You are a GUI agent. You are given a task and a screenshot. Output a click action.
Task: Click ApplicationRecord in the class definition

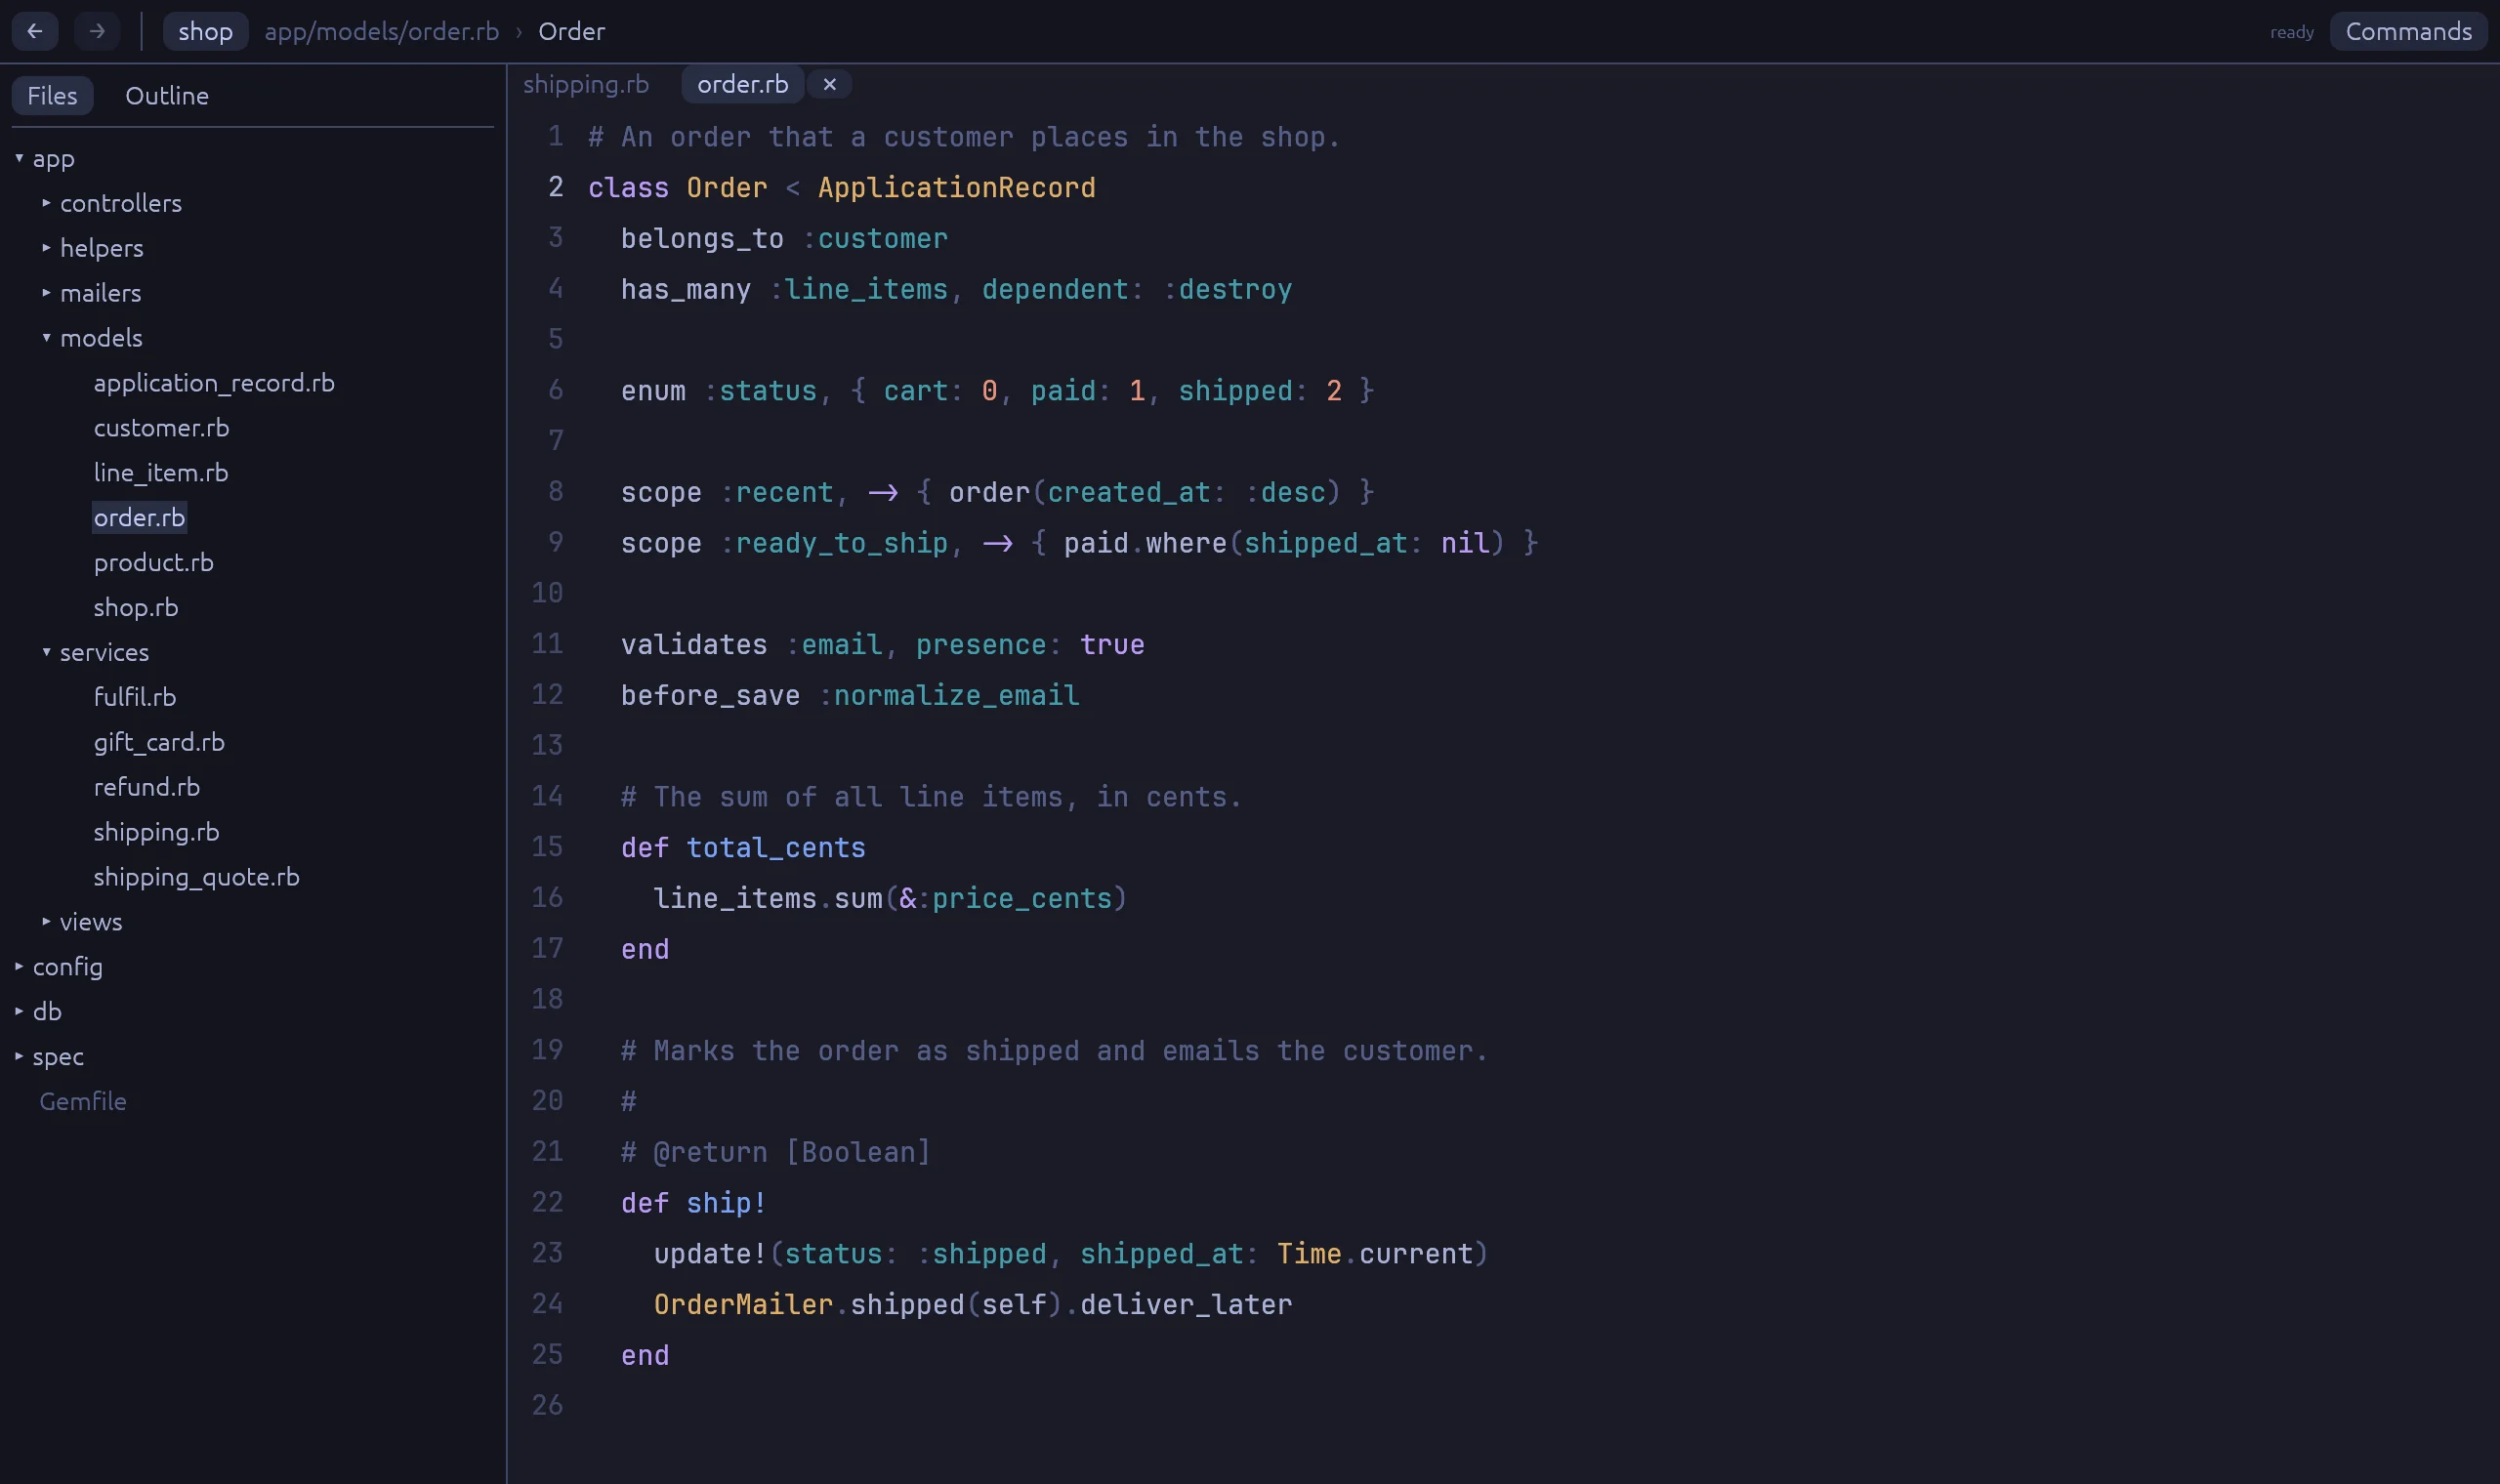(x=957, y=188)
